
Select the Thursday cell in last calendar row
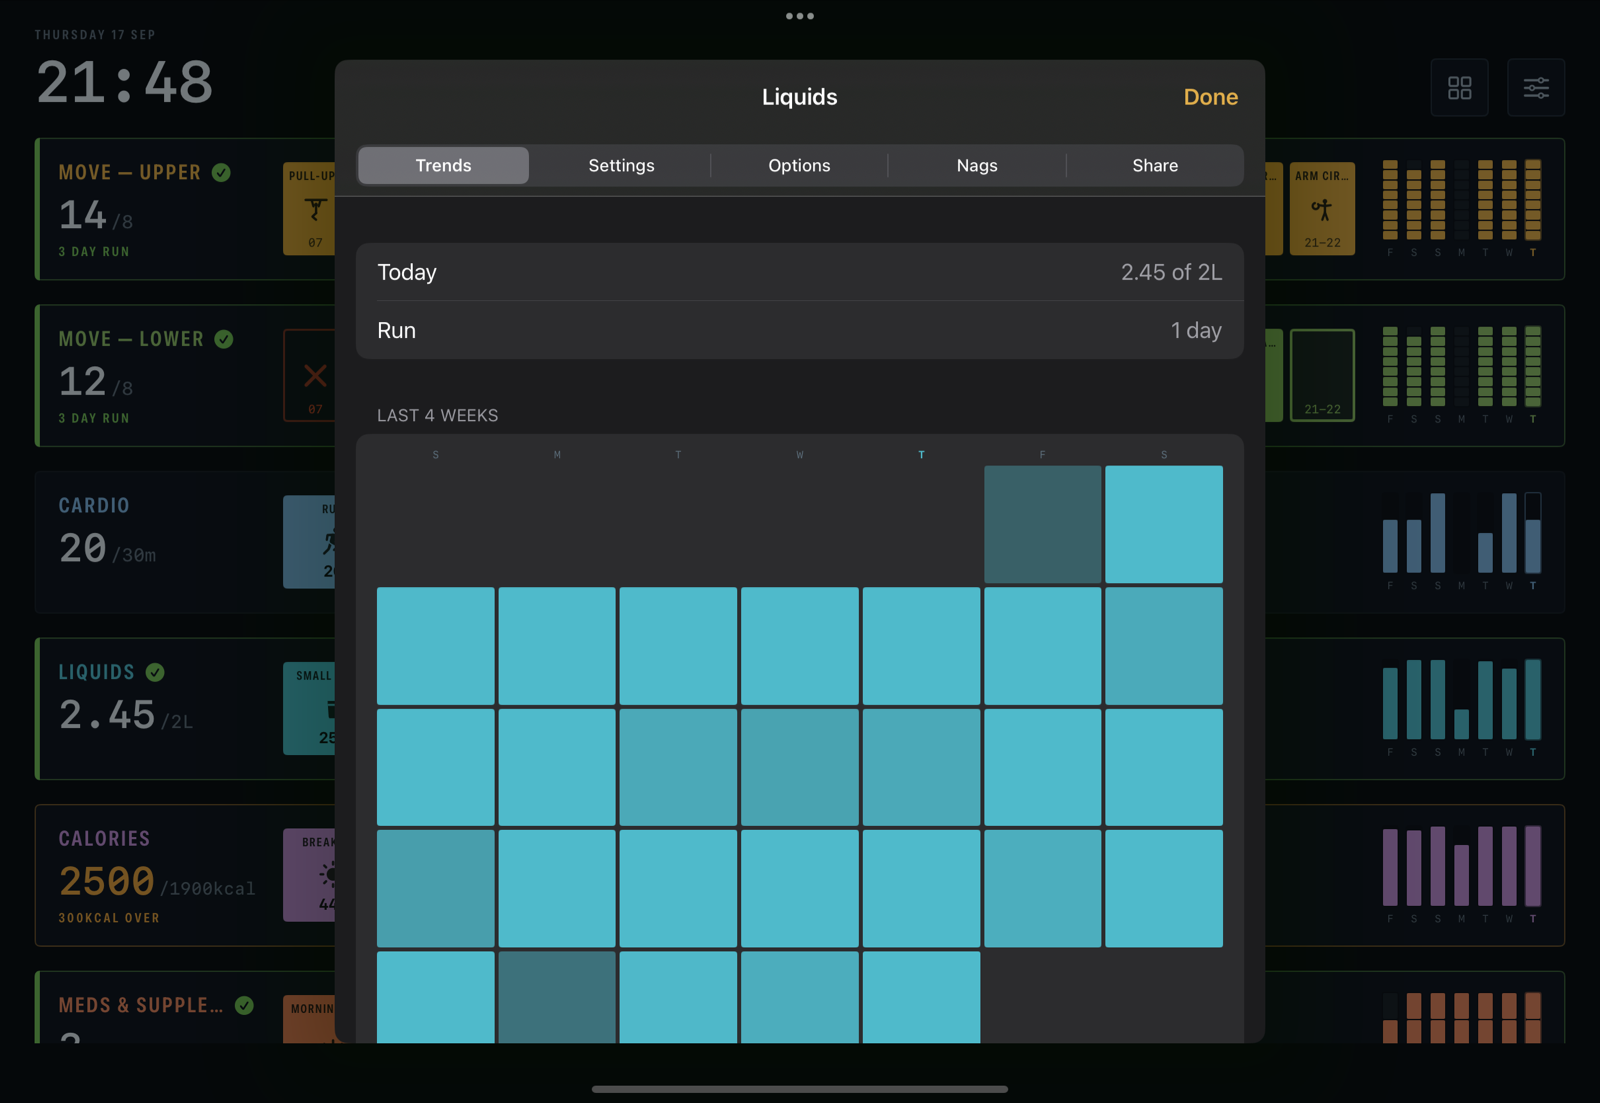921,997
